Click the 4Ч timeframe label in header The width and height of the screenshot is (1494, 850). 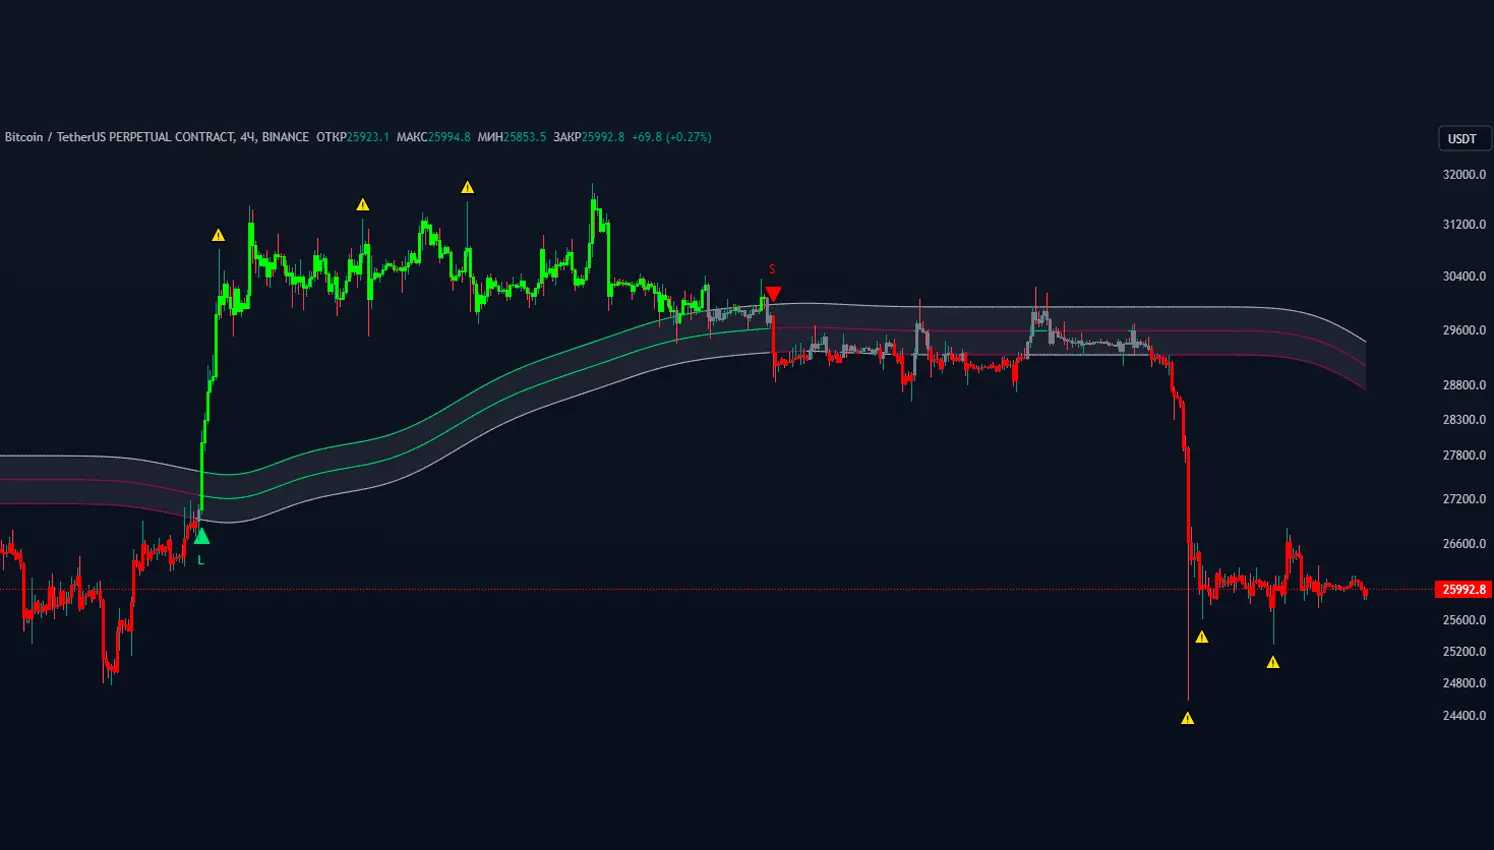247,137
